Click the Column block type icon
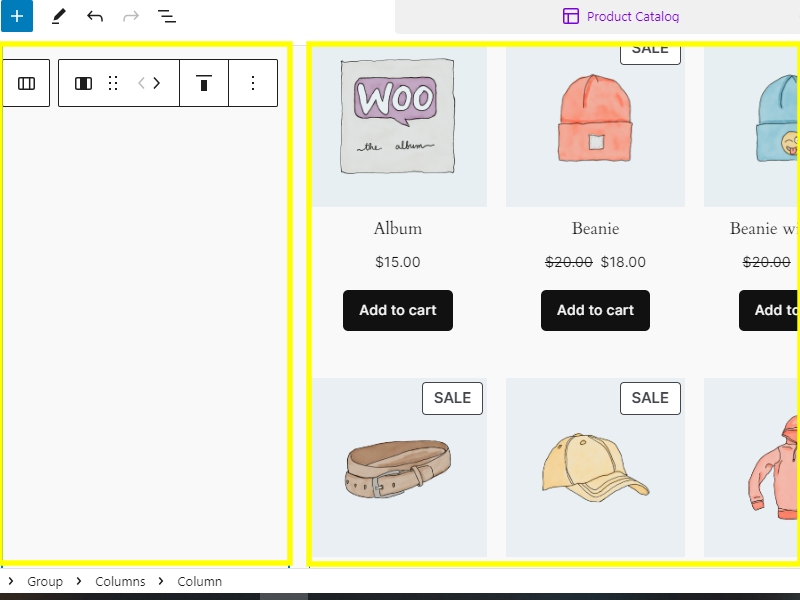Screen dimensions: 800x600 [x=84, y=83]
